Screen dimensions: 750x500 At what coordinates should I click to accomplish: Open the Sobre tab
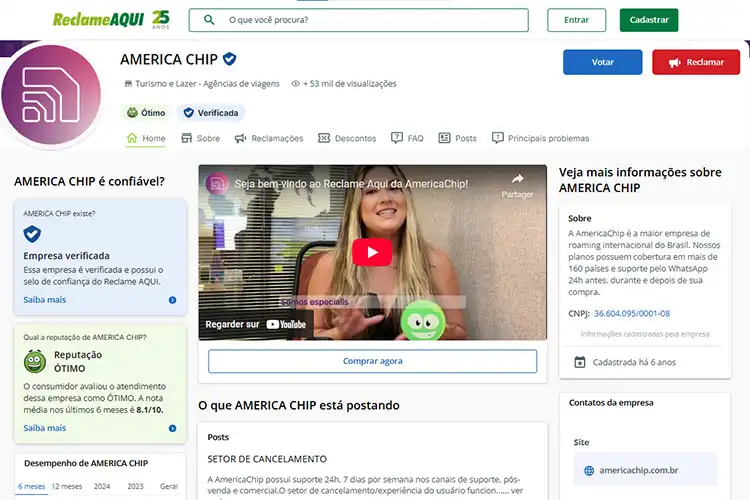click(200, 138)
